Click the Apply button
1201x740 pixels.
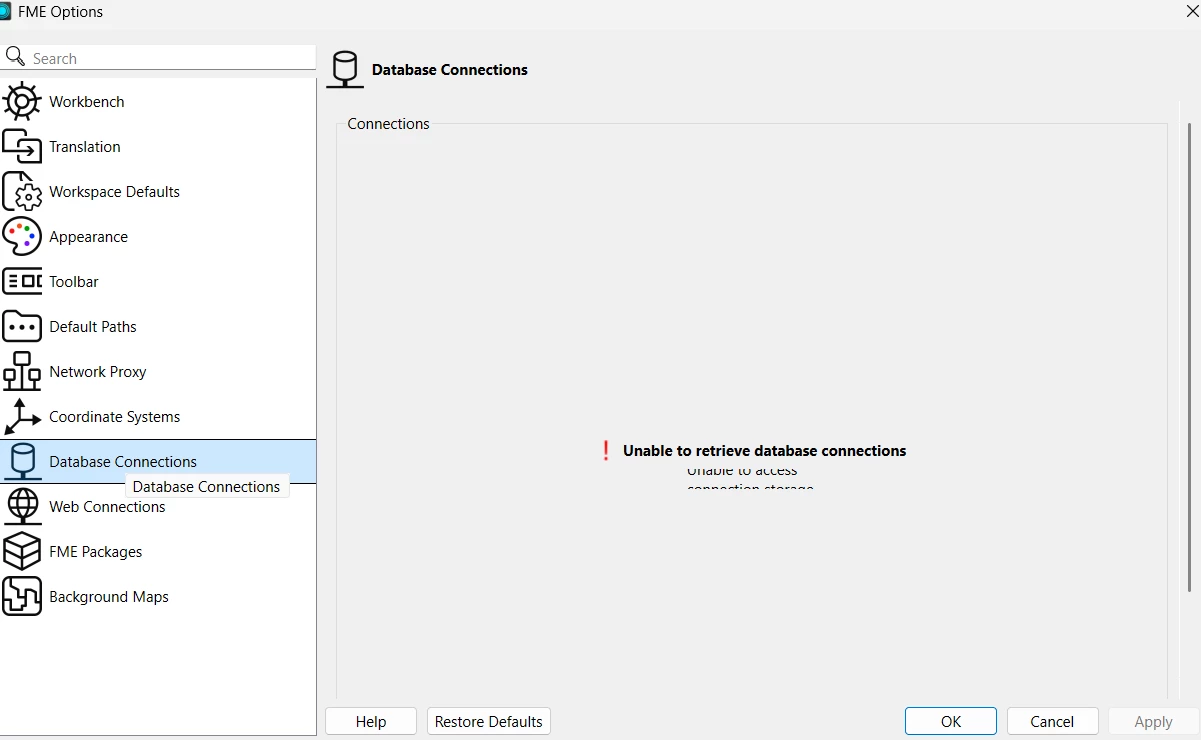[1153, 721]
